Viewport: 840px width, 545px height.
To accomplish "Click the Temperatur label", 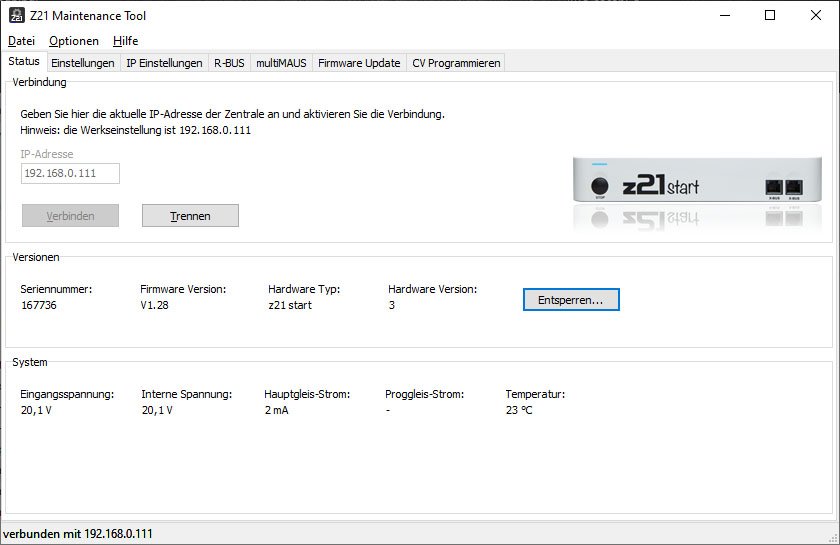I will 535,394.
